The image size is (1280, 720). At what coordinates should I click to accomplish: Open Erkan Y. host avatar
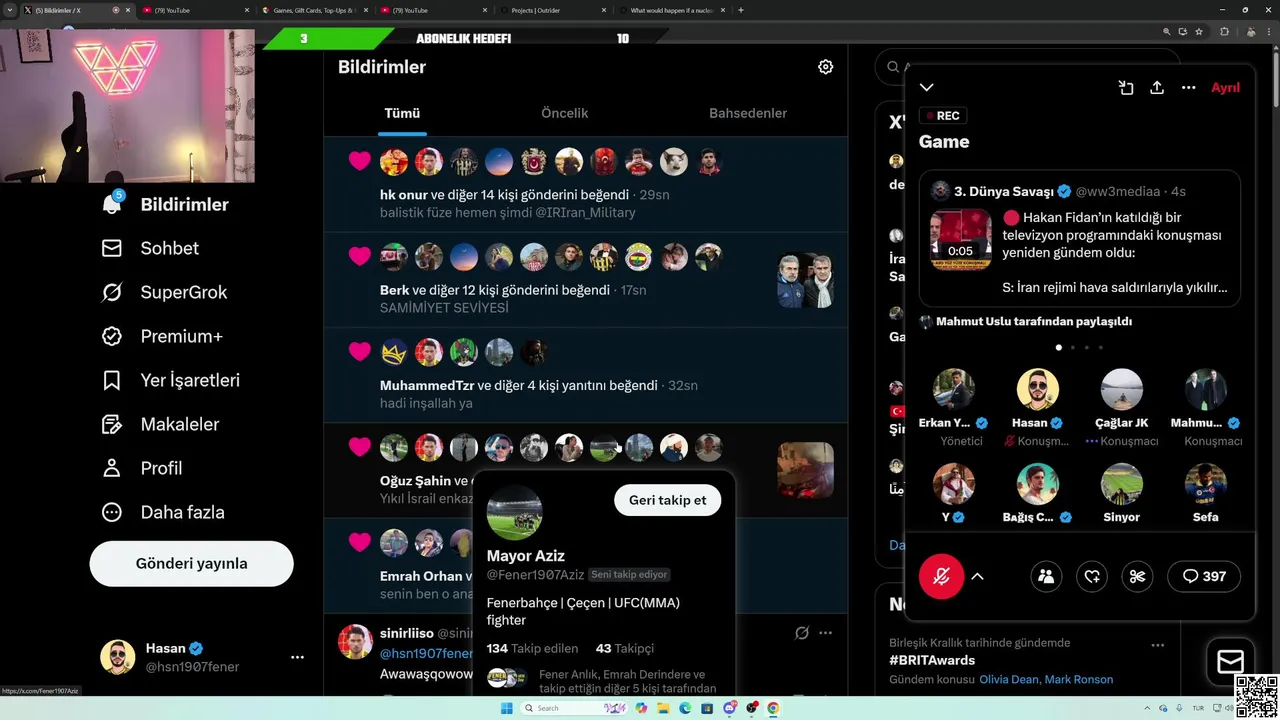953,390
